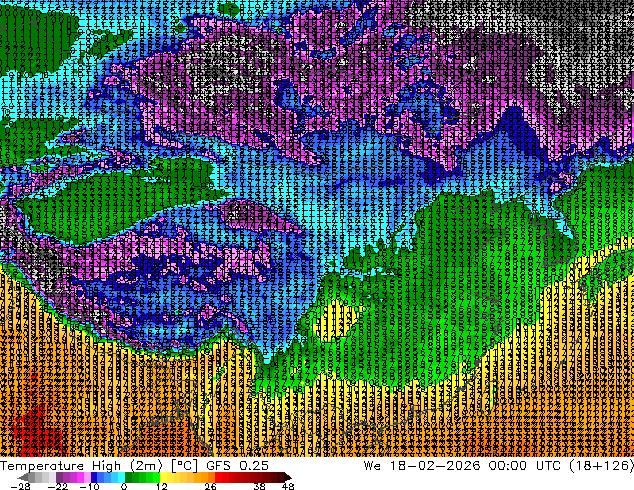Click the cyan legend swatch left of the 0 label
Screen dimensions: 634x490
[x=121, y=477]
